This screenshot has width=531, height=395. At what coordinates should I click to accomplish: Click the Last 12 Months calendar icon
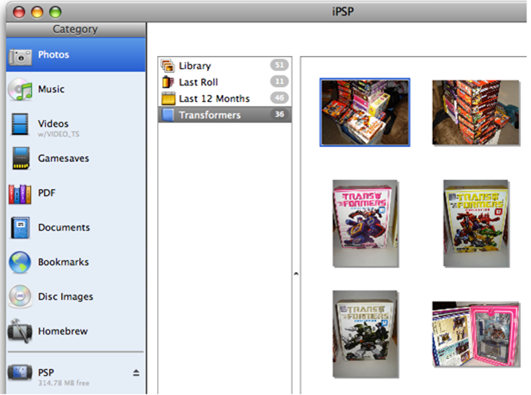coord(168,98)
